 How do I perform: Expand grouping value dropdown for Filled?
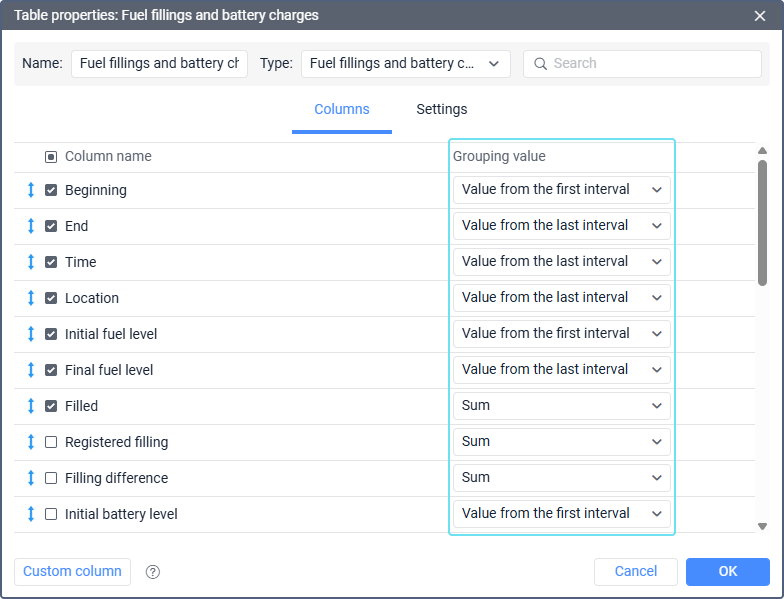coord(562,406)
